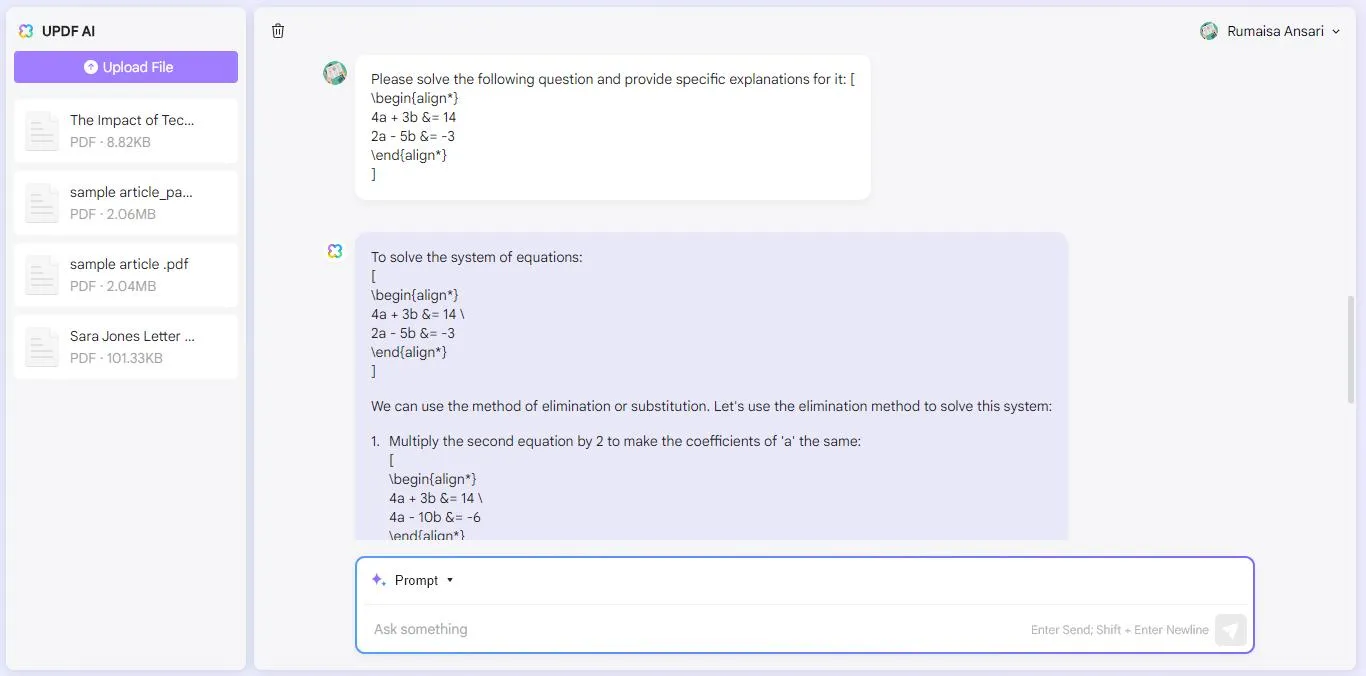Image resolution: width=1366 pixels, height=676 pixels.
Task: Click the Rumaisa Ansari username
Action: point(1275,31)
